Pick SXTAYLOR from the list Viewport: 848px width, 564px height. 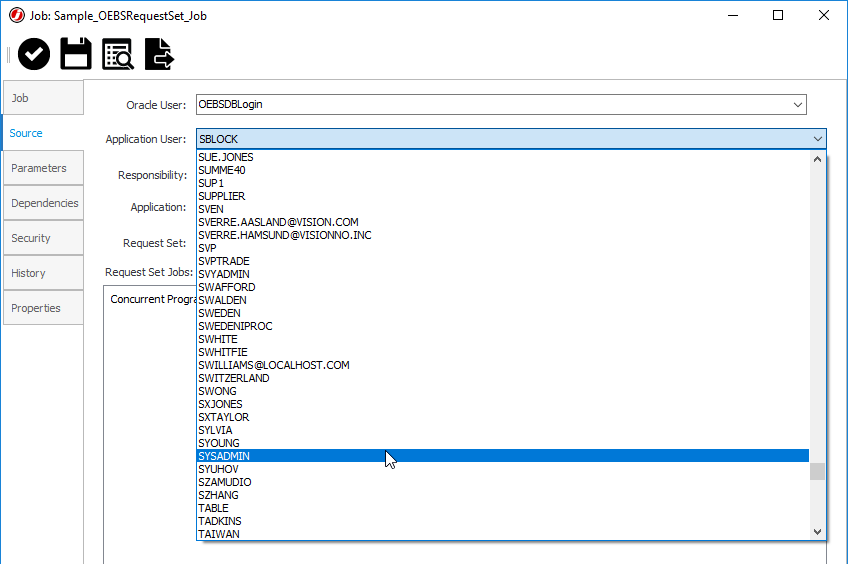coord(503,417)
